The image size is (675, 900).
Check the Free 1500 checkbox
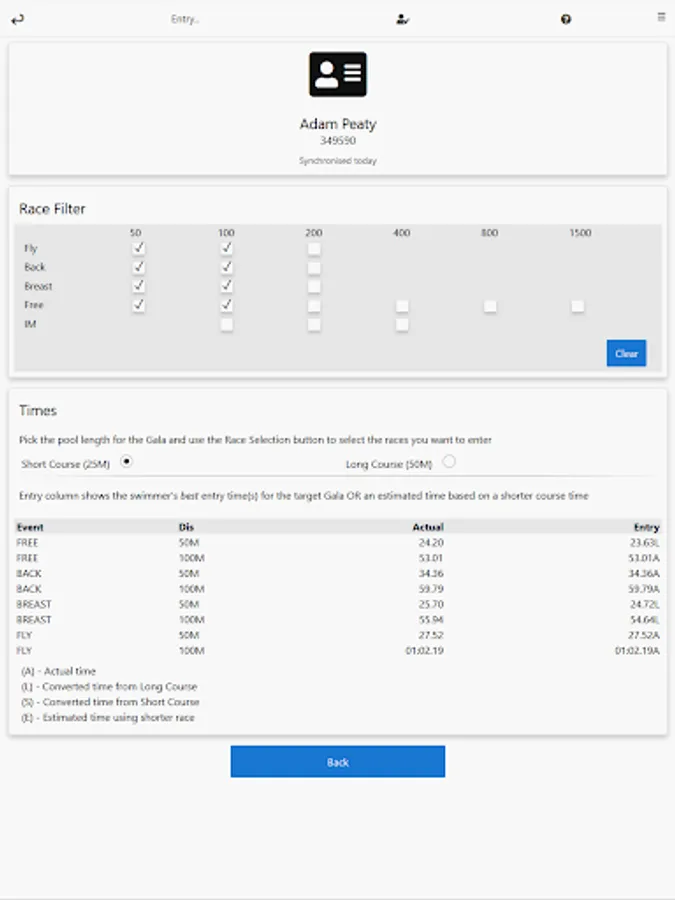coord(577,305)
